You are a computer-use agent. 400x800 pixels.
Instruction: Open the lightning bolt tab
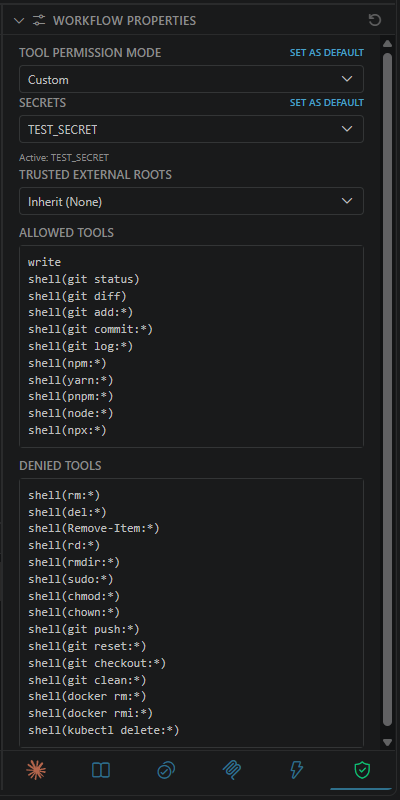(296, 770)
